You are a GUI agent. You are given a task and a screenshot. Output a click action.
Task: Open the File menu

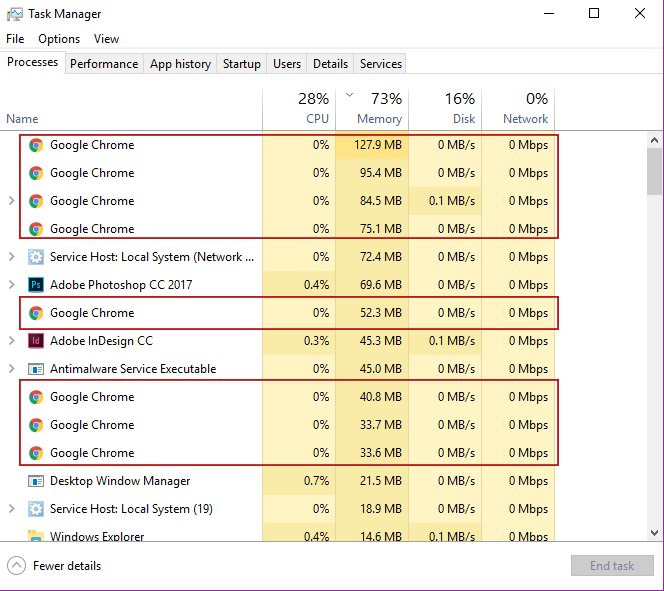[15, 39]
